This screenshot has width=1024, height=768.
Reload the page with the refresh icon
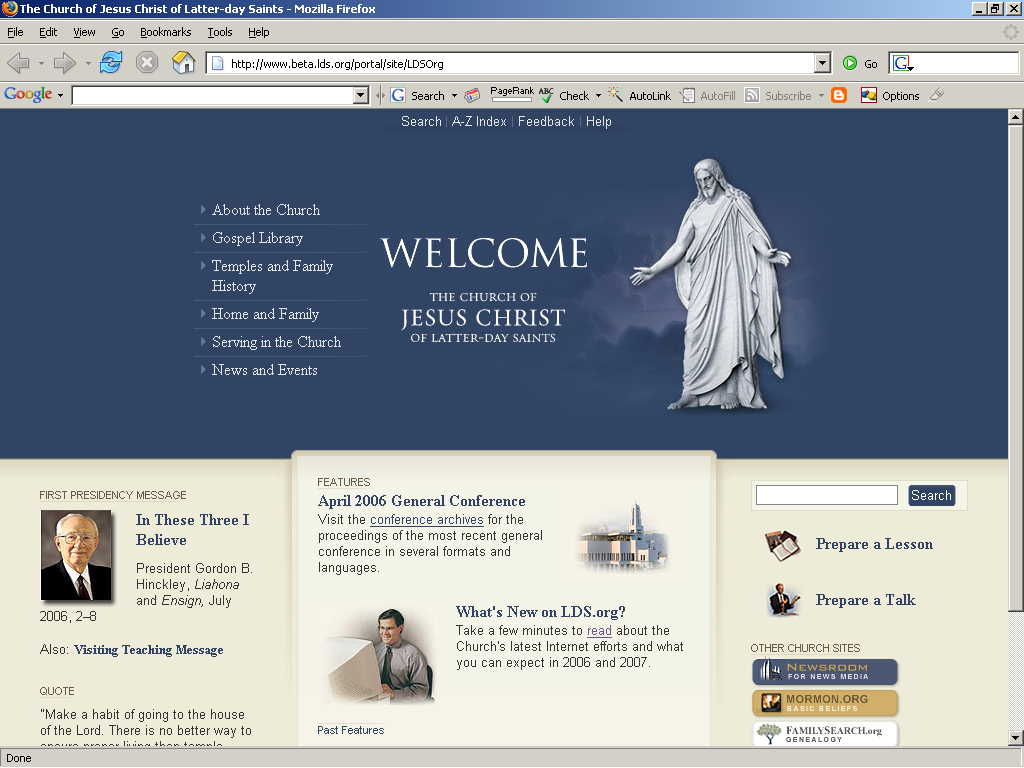coord(111,63)
